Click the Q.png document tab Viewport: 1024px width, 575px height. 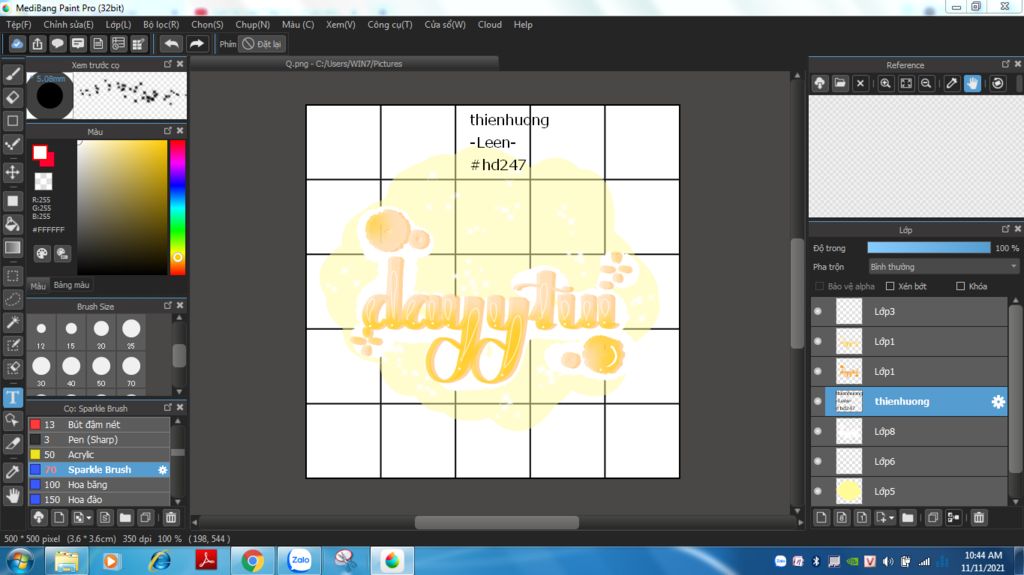(344, 64)
